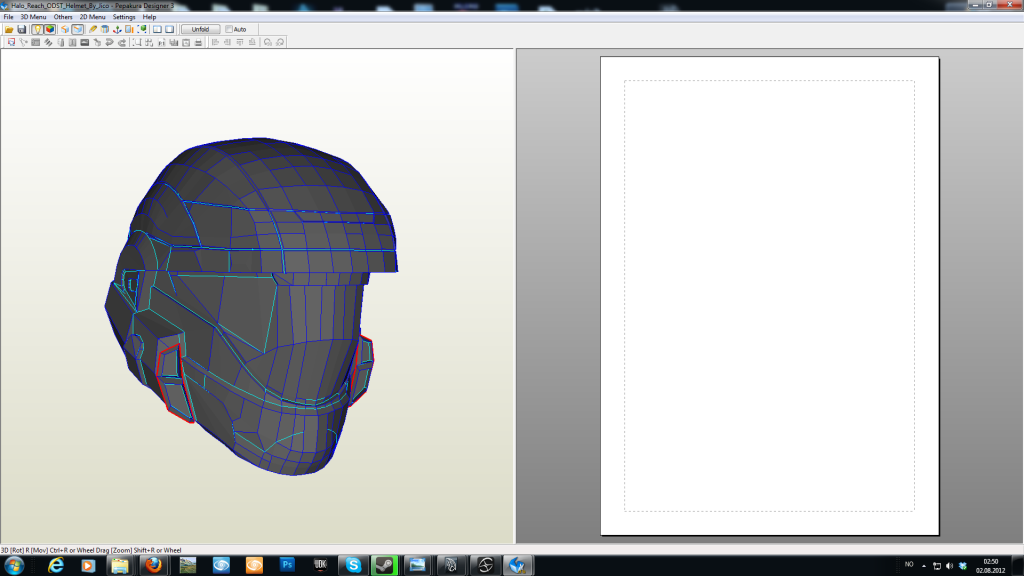Launch Internet Explorer from taskbar
The width and height of the screenshot is (1024, 576).
pyautogui.click(x=56, y=565)
